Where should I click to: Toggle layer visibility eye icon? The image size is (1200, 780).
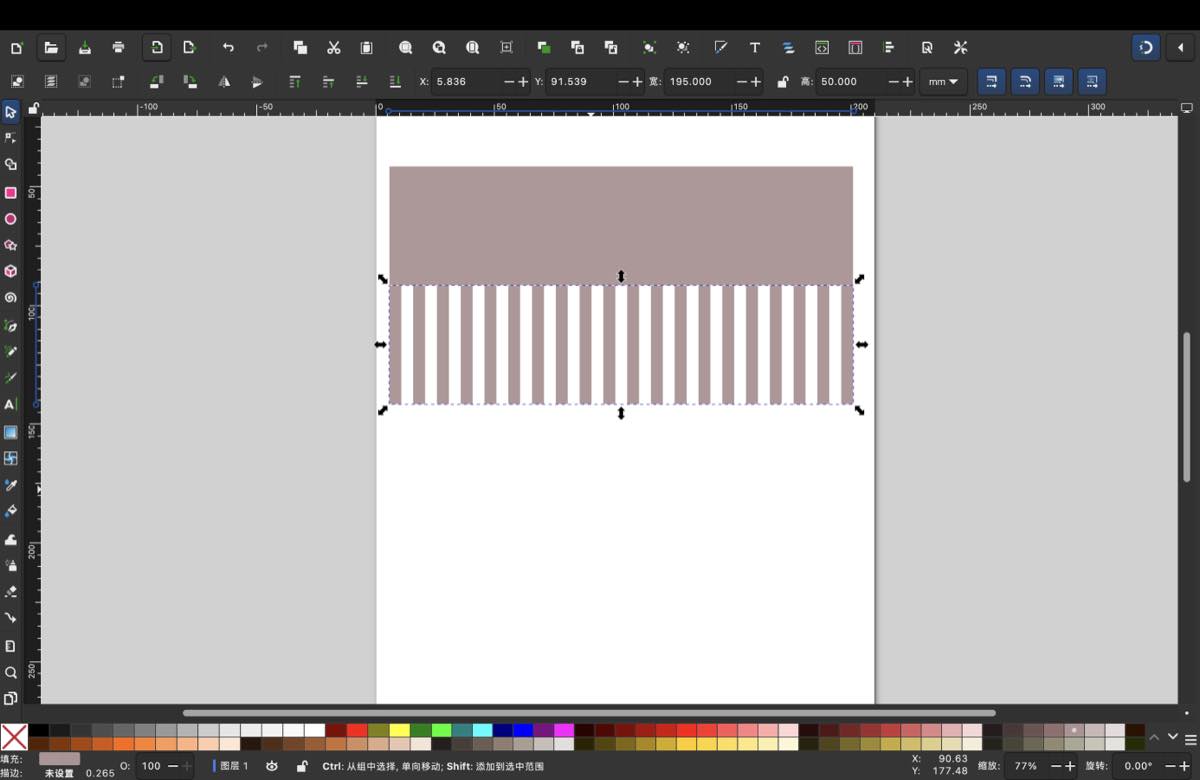[272, 766]
